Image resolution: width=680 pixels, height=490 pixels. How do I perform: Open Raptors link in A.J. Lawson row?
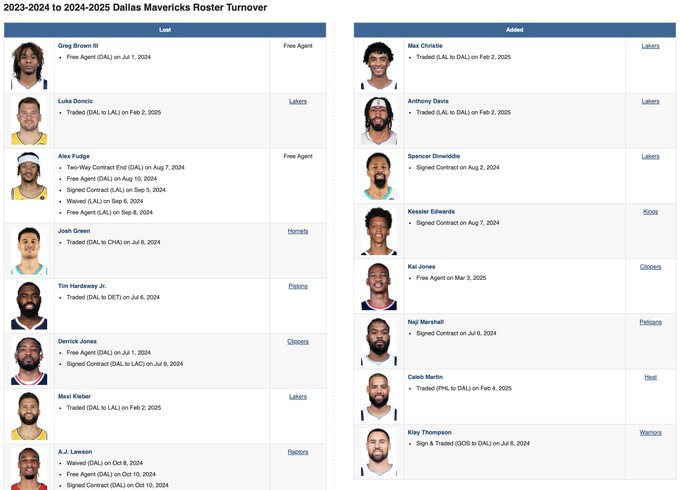tap(298, 452)
